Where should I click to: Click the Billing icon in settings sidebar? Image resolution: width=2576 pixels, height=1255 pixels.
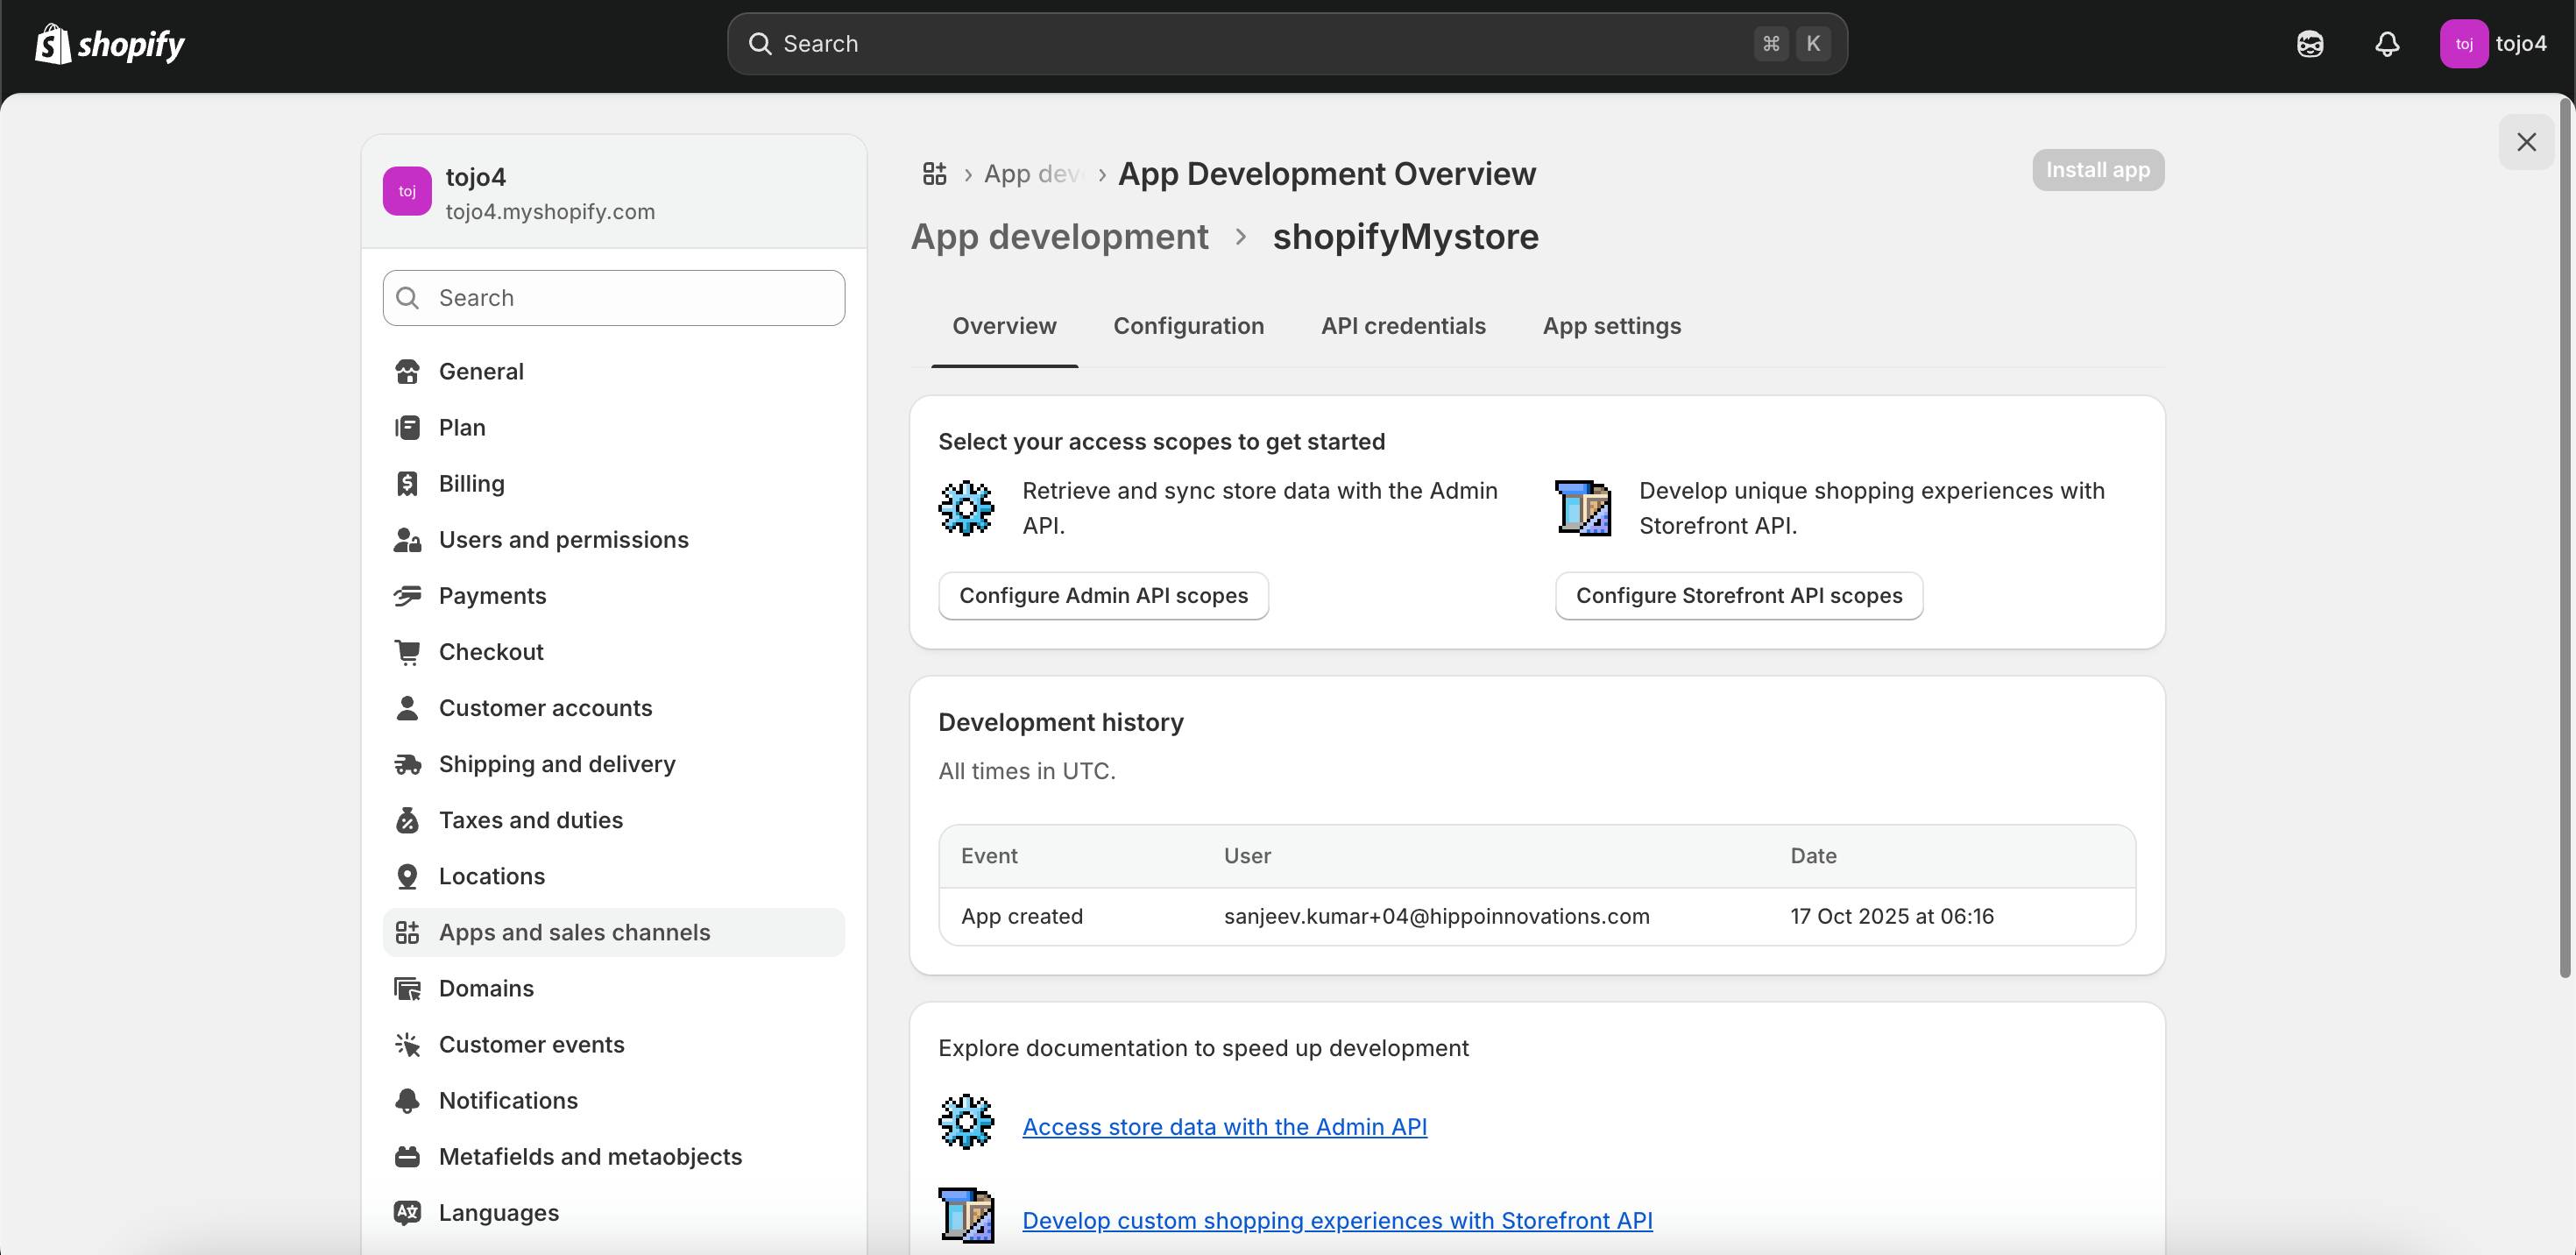coord(407,484)
